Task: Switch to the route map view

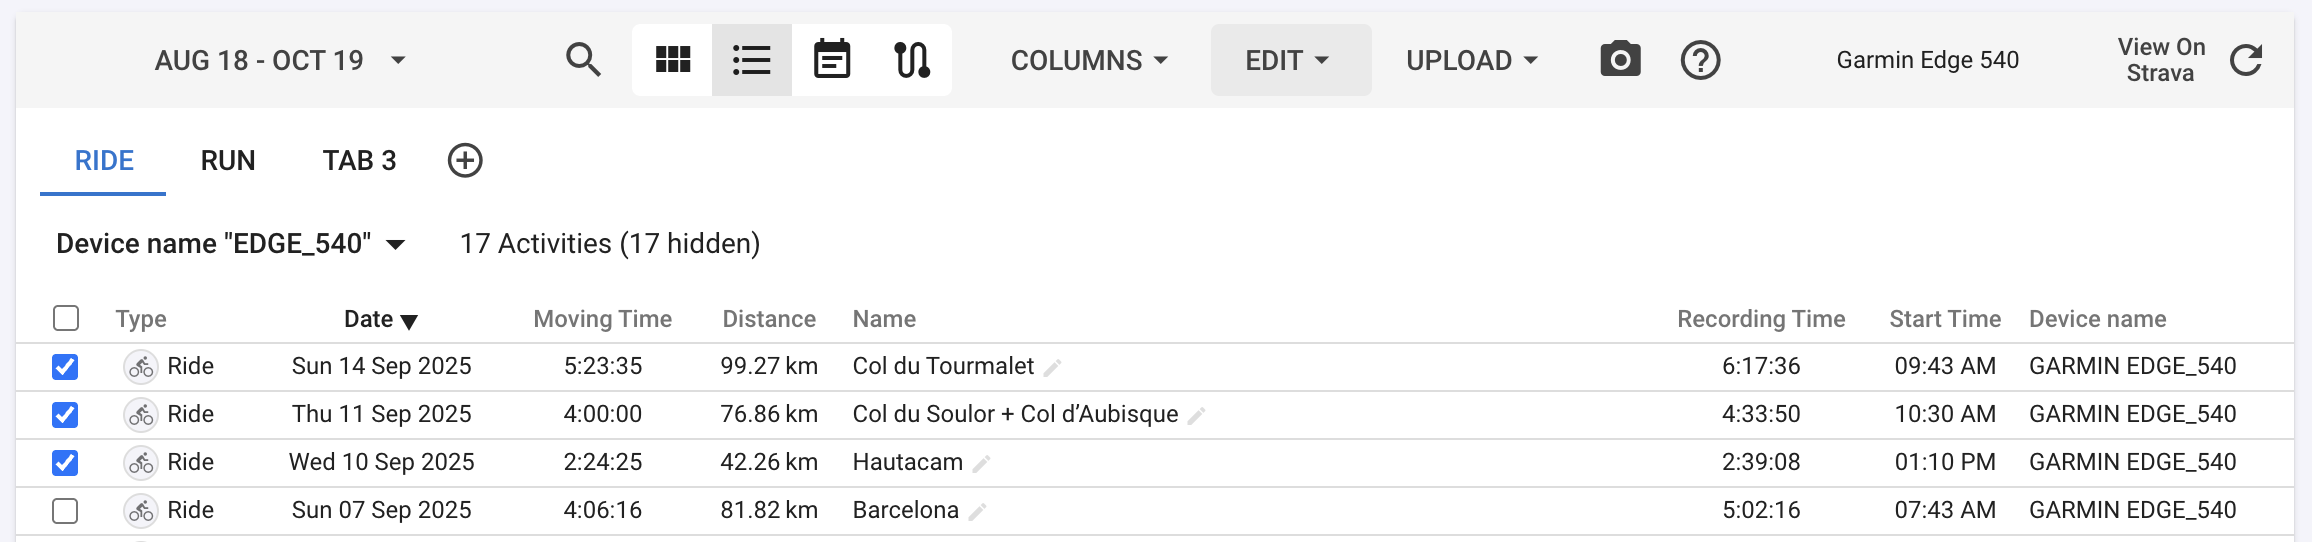Action: (x=911, y=60)
